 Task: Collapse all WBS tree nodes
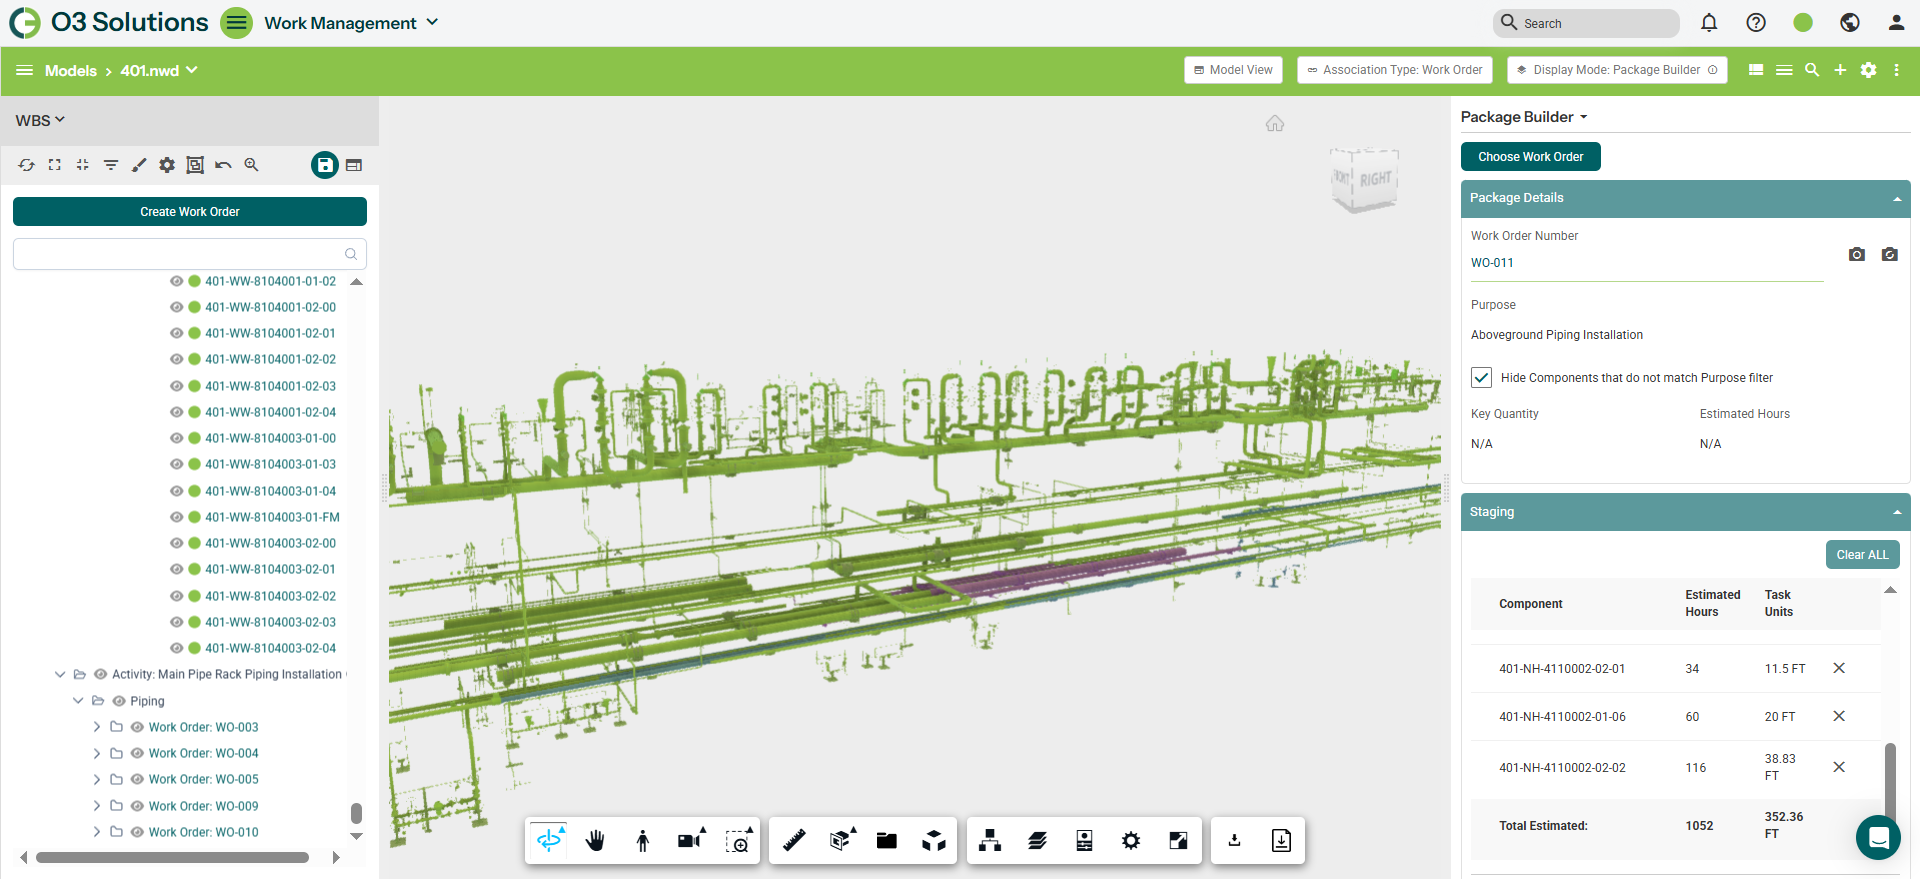coord(83,165)
